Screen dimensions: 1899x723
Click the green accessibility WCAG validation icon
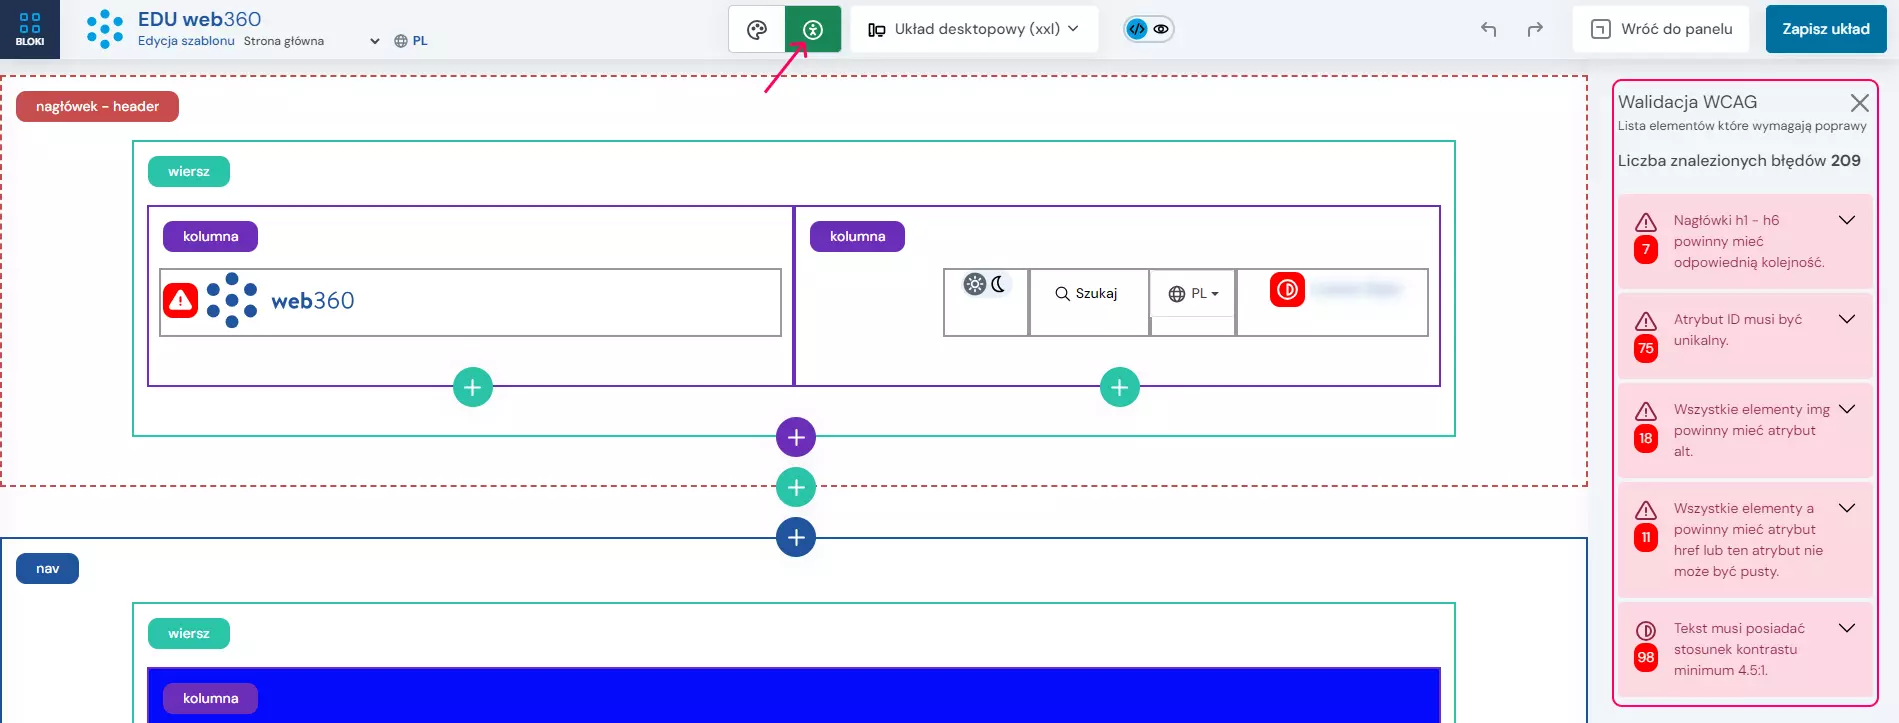[813, 30]
